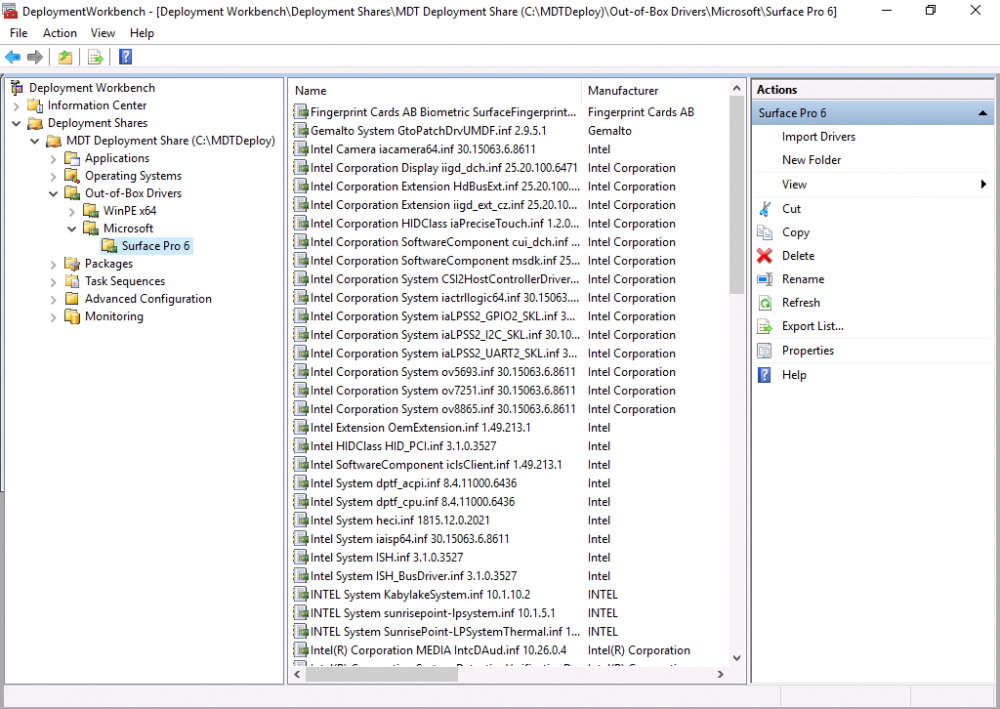Sort by the Manufacturer column header

654,91
